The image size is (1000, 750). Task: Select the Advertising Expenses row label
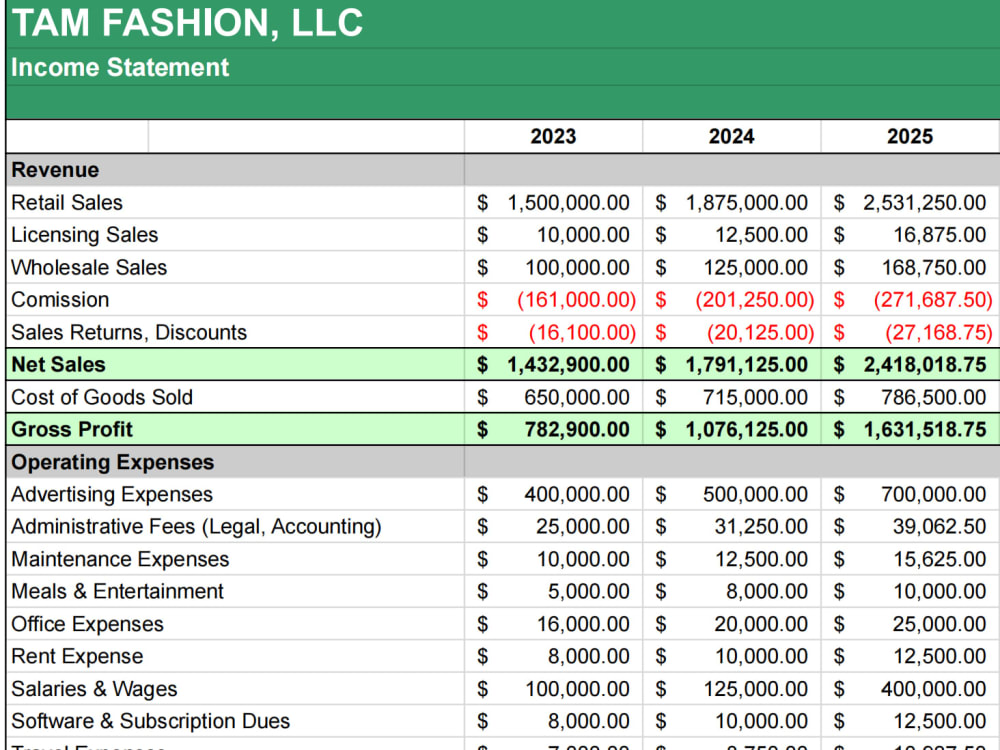tap(112, 494)
